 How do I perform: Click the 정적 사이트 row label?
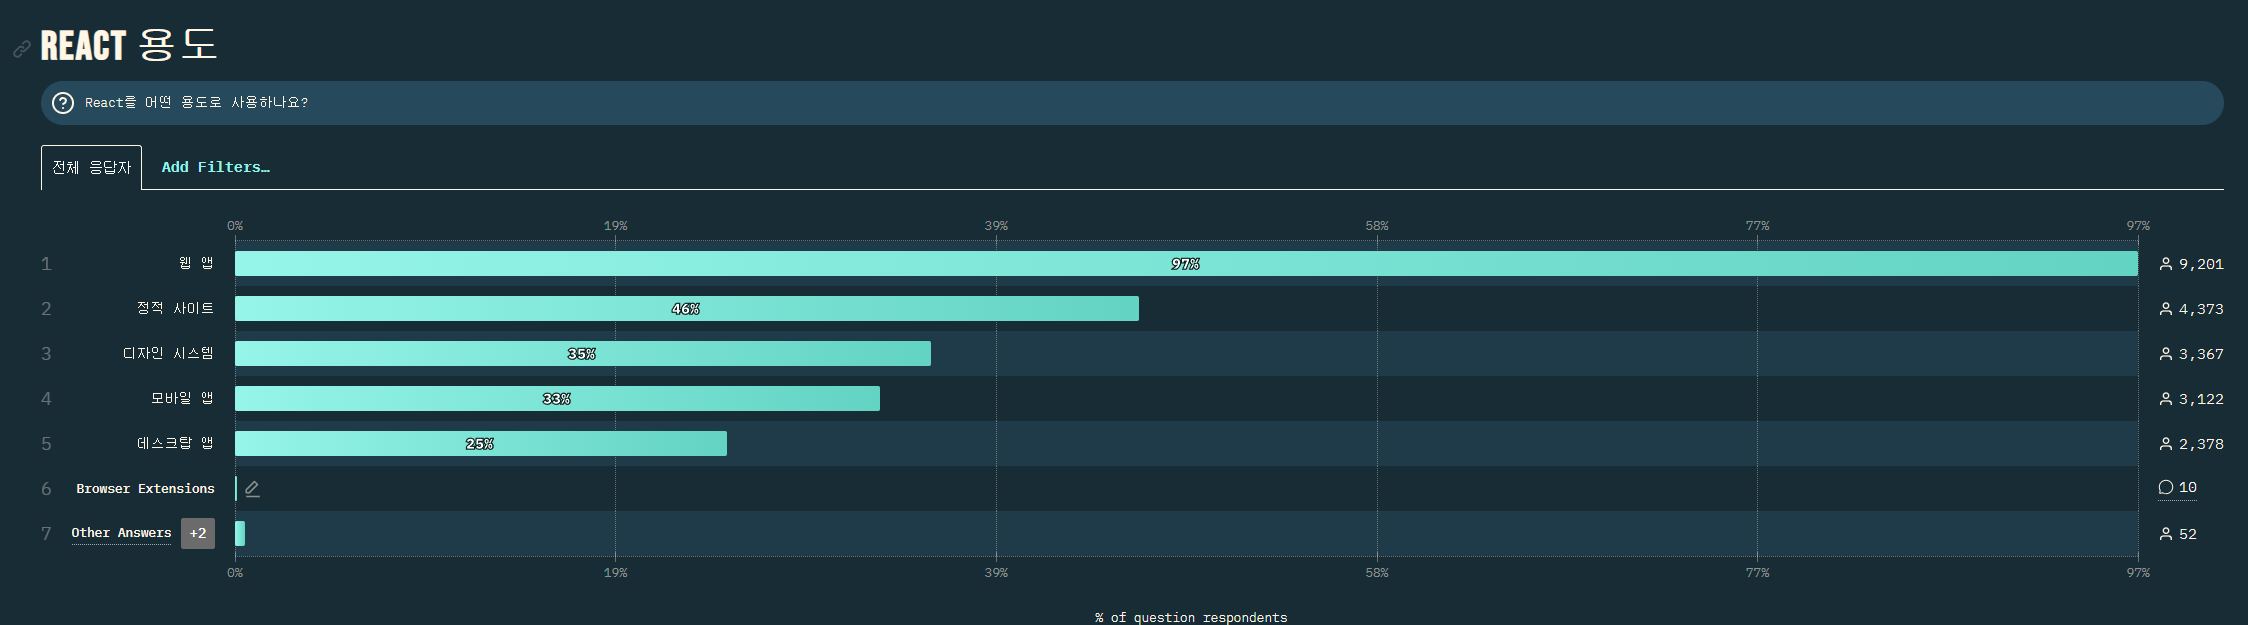[x=175, y=308]
